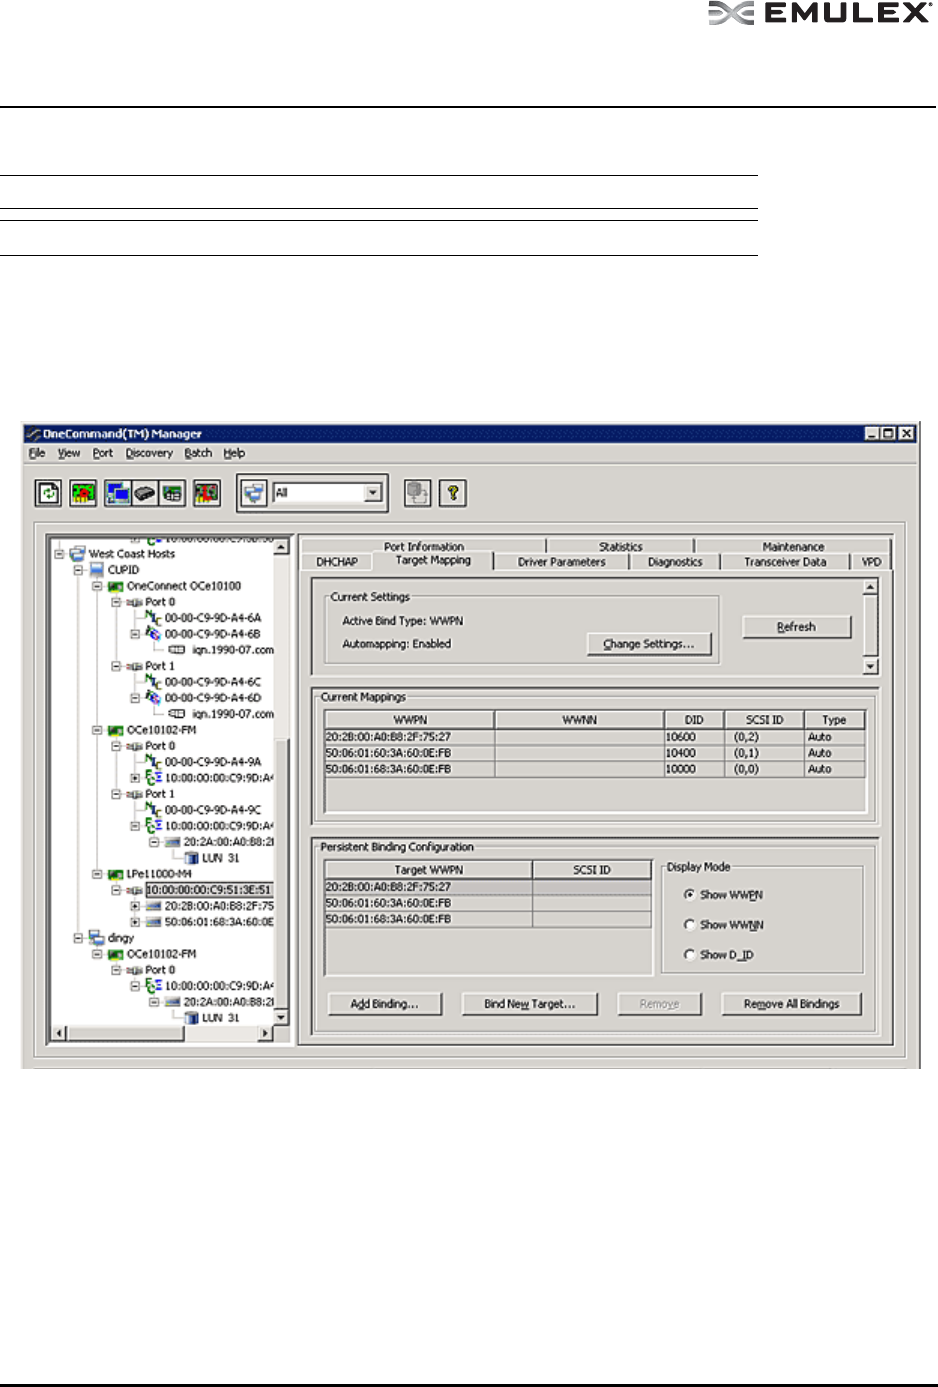The image size is (938, 1387).
Task: Expand 50:06:01:68:3A:60:0E target node in tree
Action: (x=136, y=922)
